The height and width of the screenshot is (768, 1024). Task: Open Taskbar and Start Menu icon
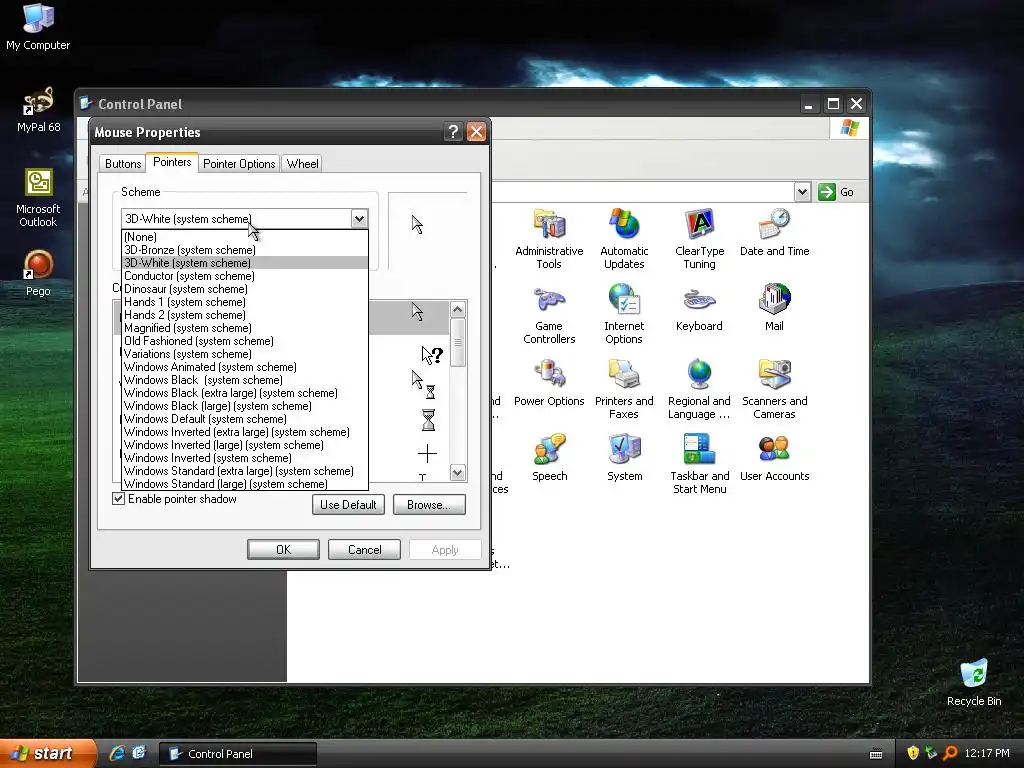tap(699, 464)
